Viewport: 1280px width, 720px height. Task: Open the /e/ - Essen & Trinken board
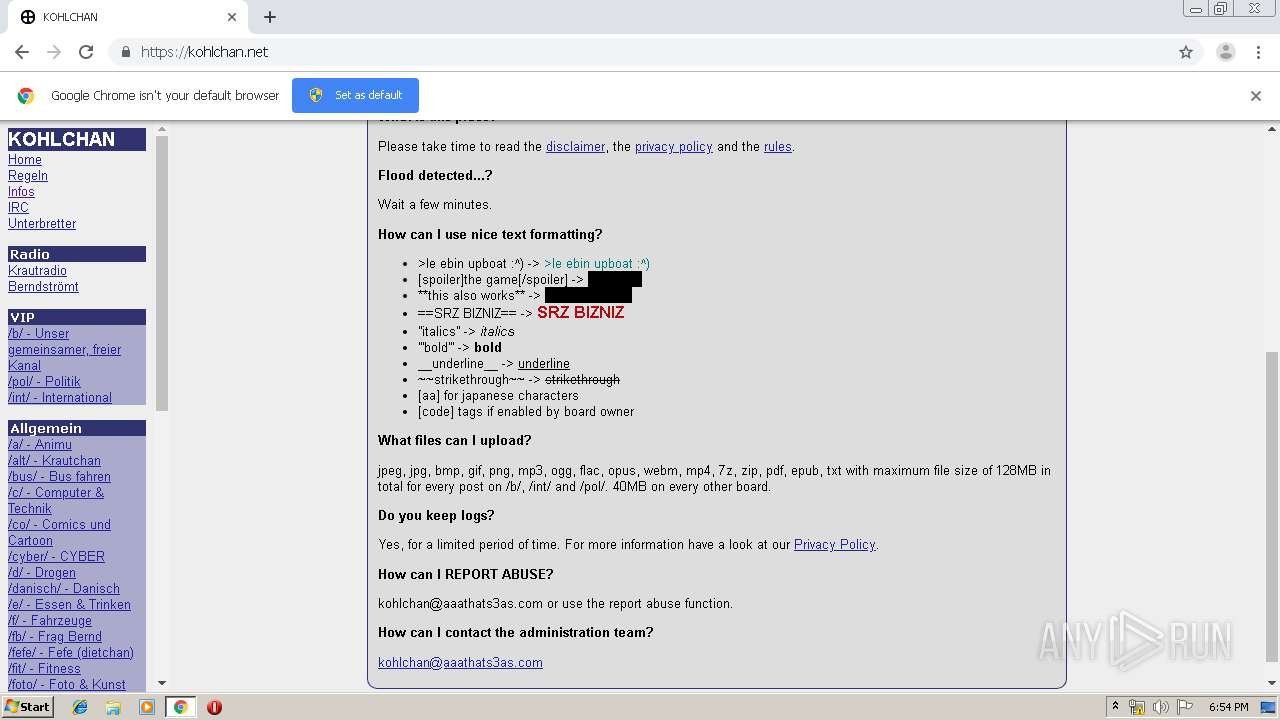69,604
